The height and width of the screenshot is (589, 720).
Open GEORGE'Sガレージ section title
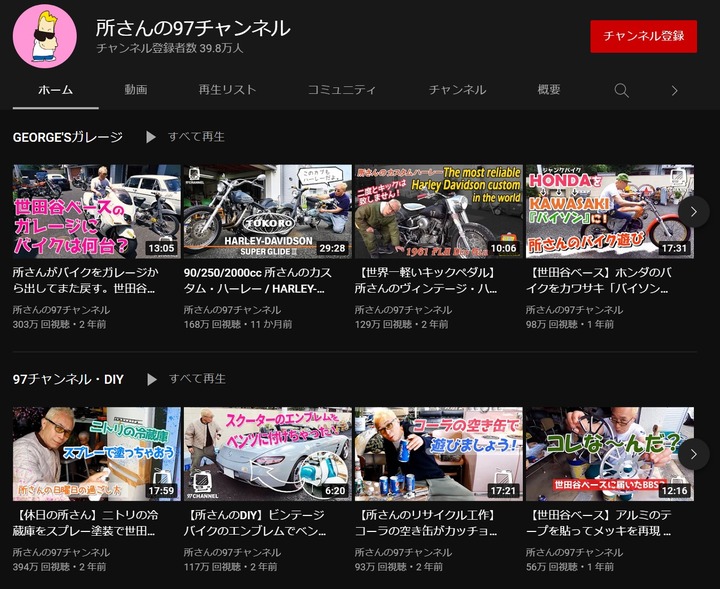[x=68, y=137]
